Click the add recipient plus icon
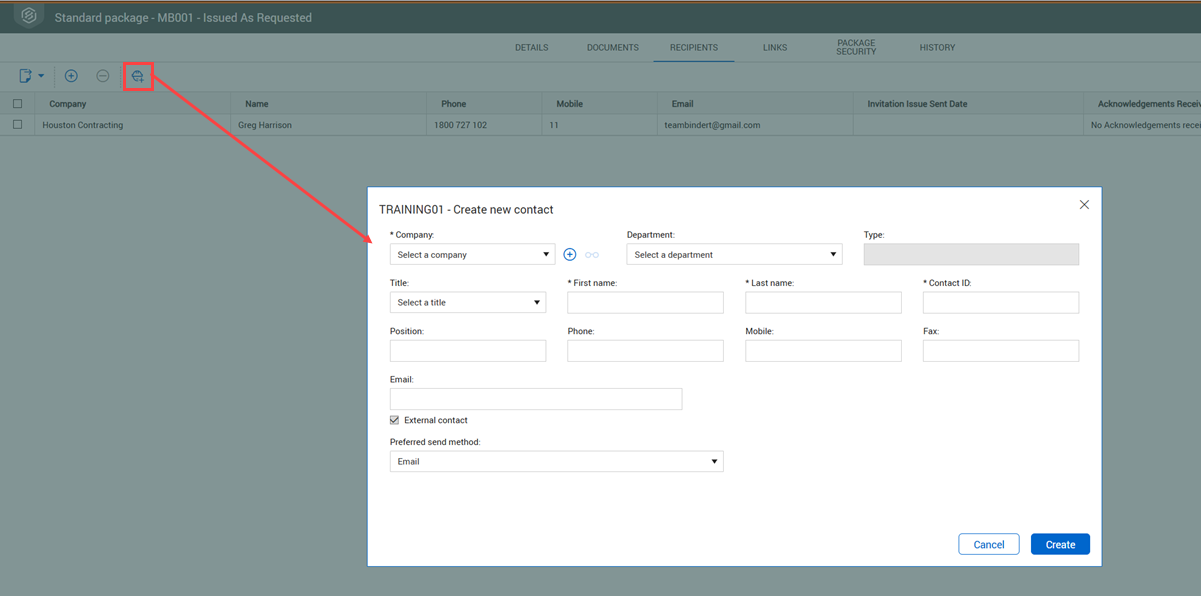 click(71, 76)
